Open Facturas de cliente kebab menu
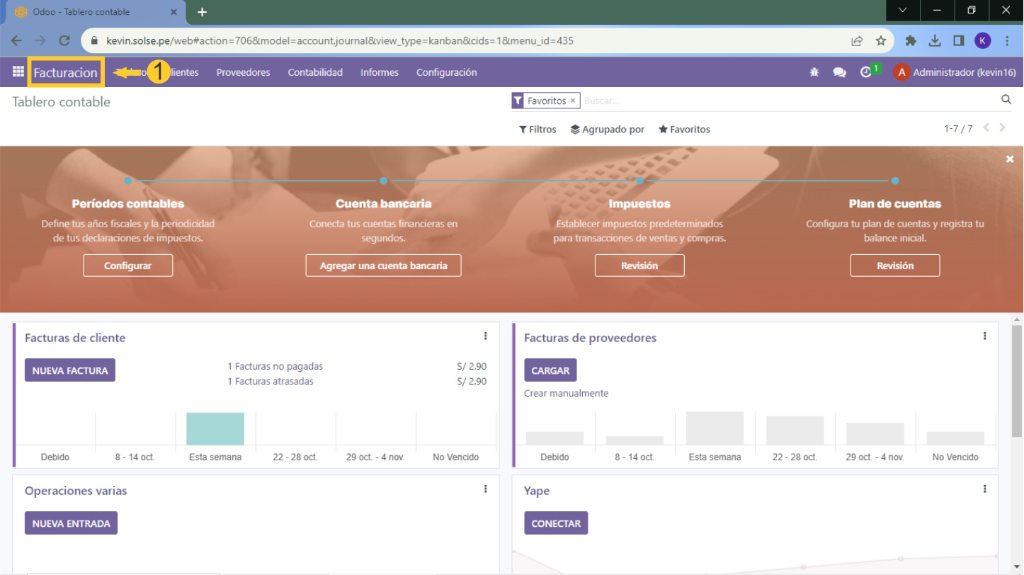This screenshot has height=575, width=1024. 485,337
